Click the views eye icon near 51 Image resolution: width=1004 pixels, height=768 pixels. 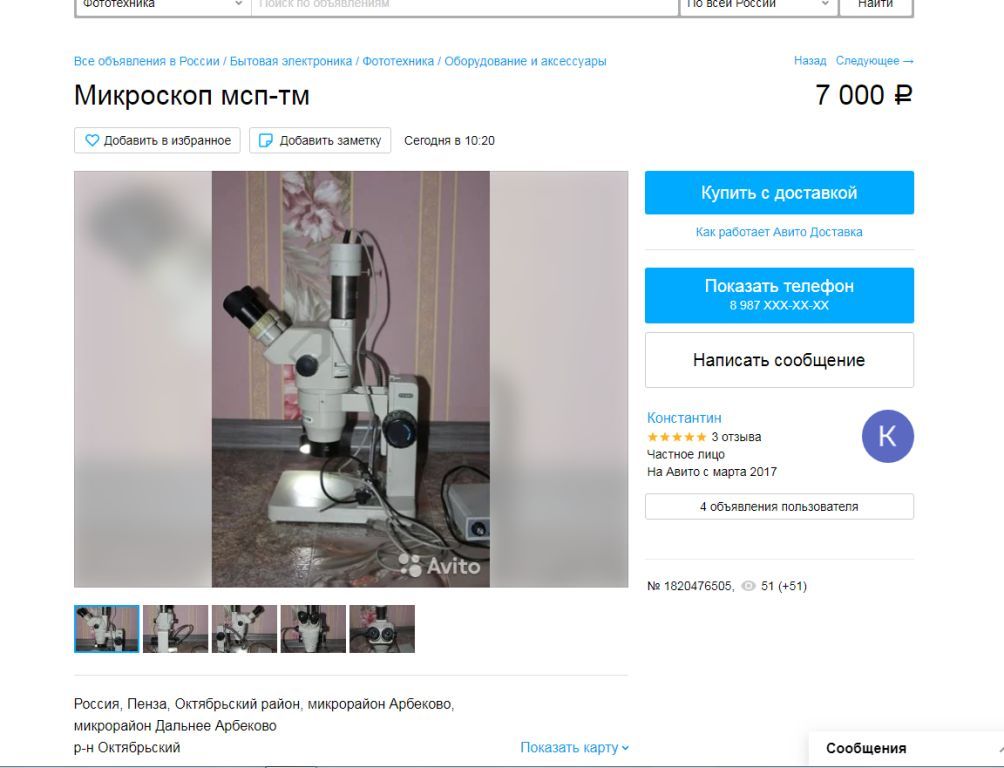(748, 585)
